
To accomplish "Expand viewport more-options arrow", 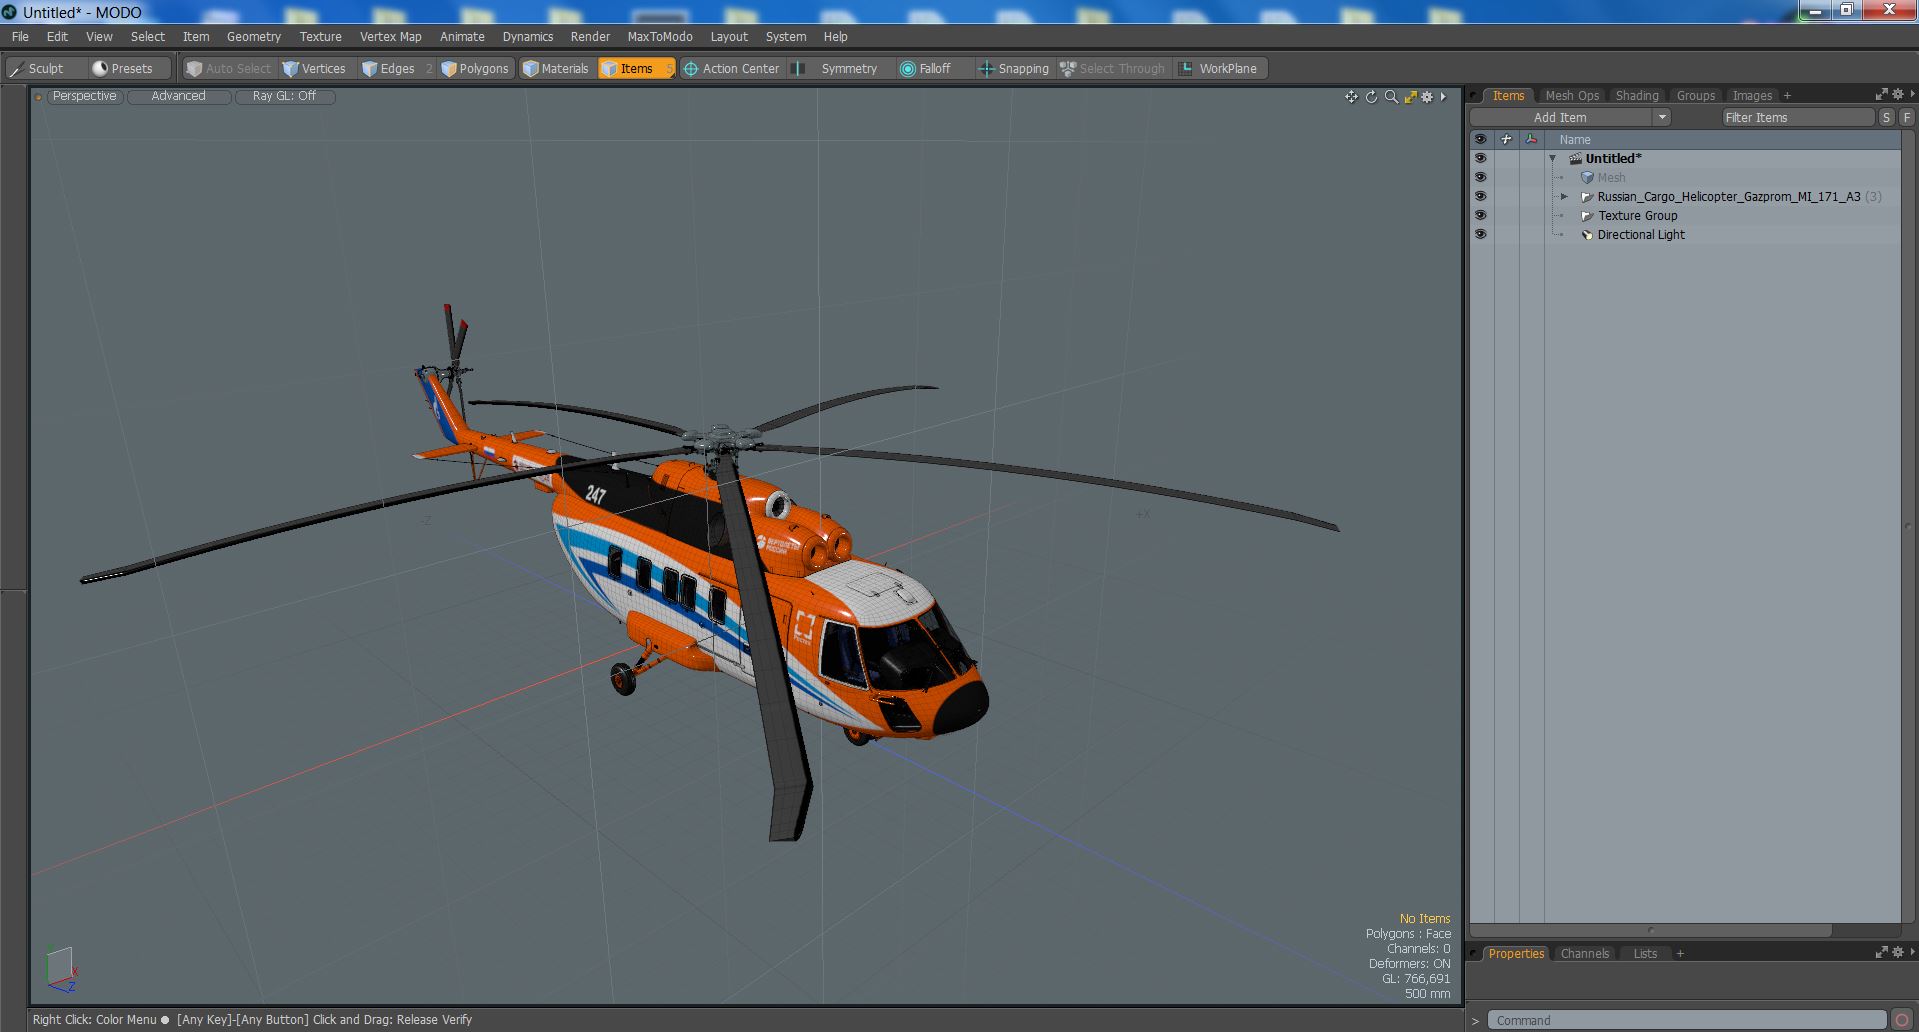I will 1443,97.
